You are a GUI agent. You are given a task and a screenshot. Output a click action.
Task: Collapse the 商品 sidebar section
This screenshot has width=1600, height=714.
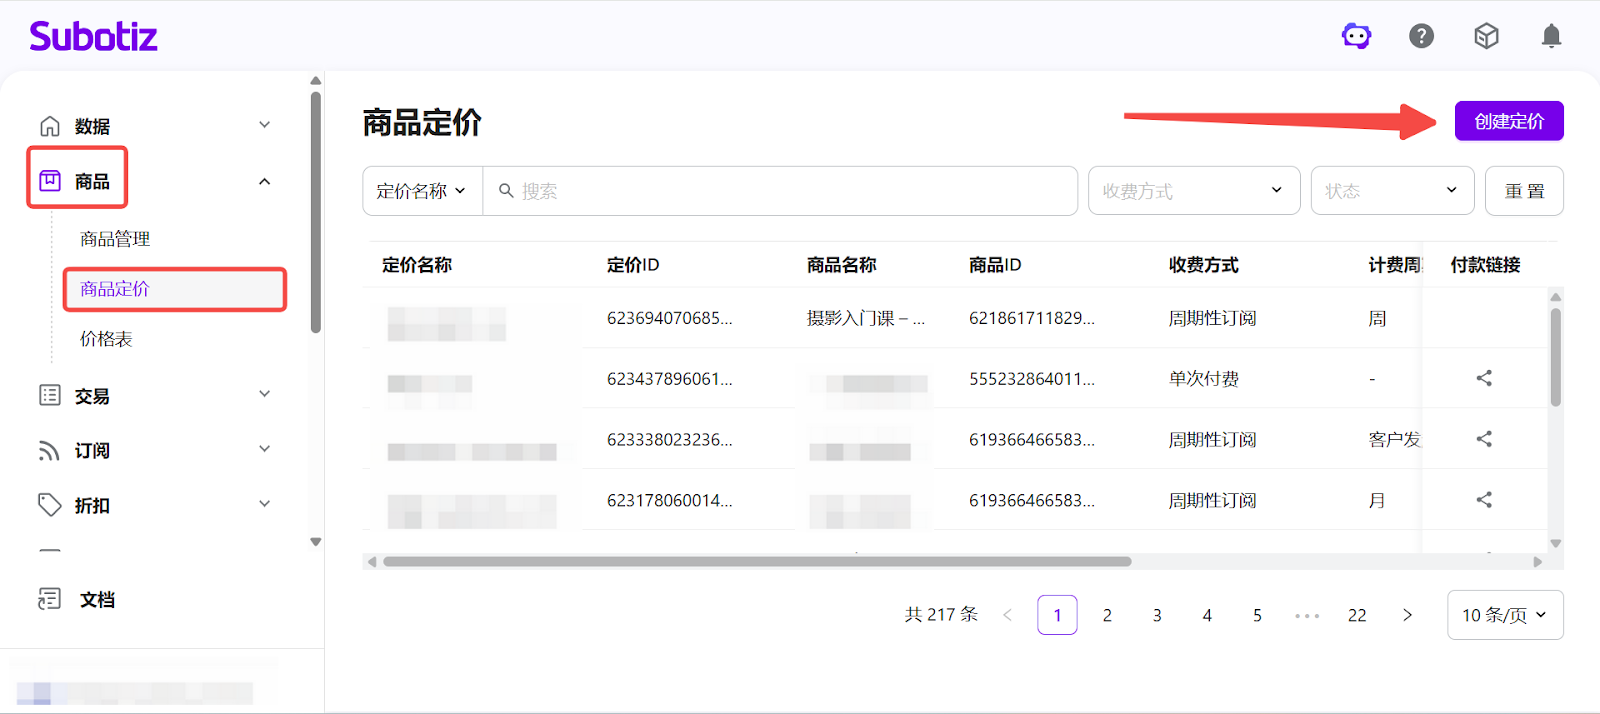pyautogui.click(x=264, y=182)
